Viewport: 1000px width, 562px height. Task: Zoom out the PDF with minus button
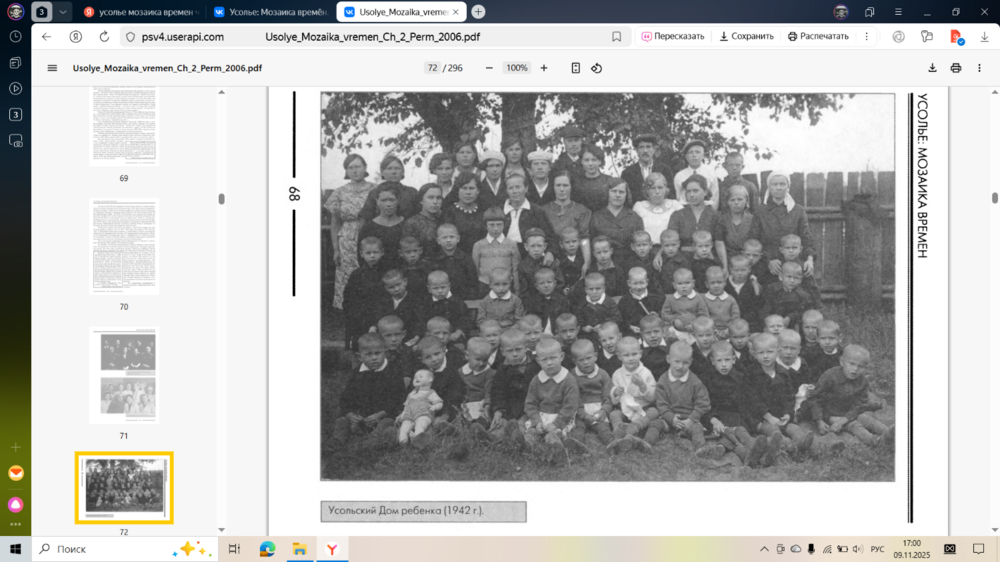pyautogui.click(x=489, y=68)
